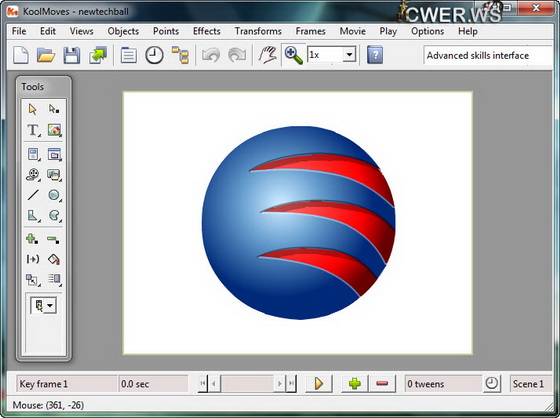The image size is (560, 418).
Task: Open the File menu
Action: [x=19, y=31]
